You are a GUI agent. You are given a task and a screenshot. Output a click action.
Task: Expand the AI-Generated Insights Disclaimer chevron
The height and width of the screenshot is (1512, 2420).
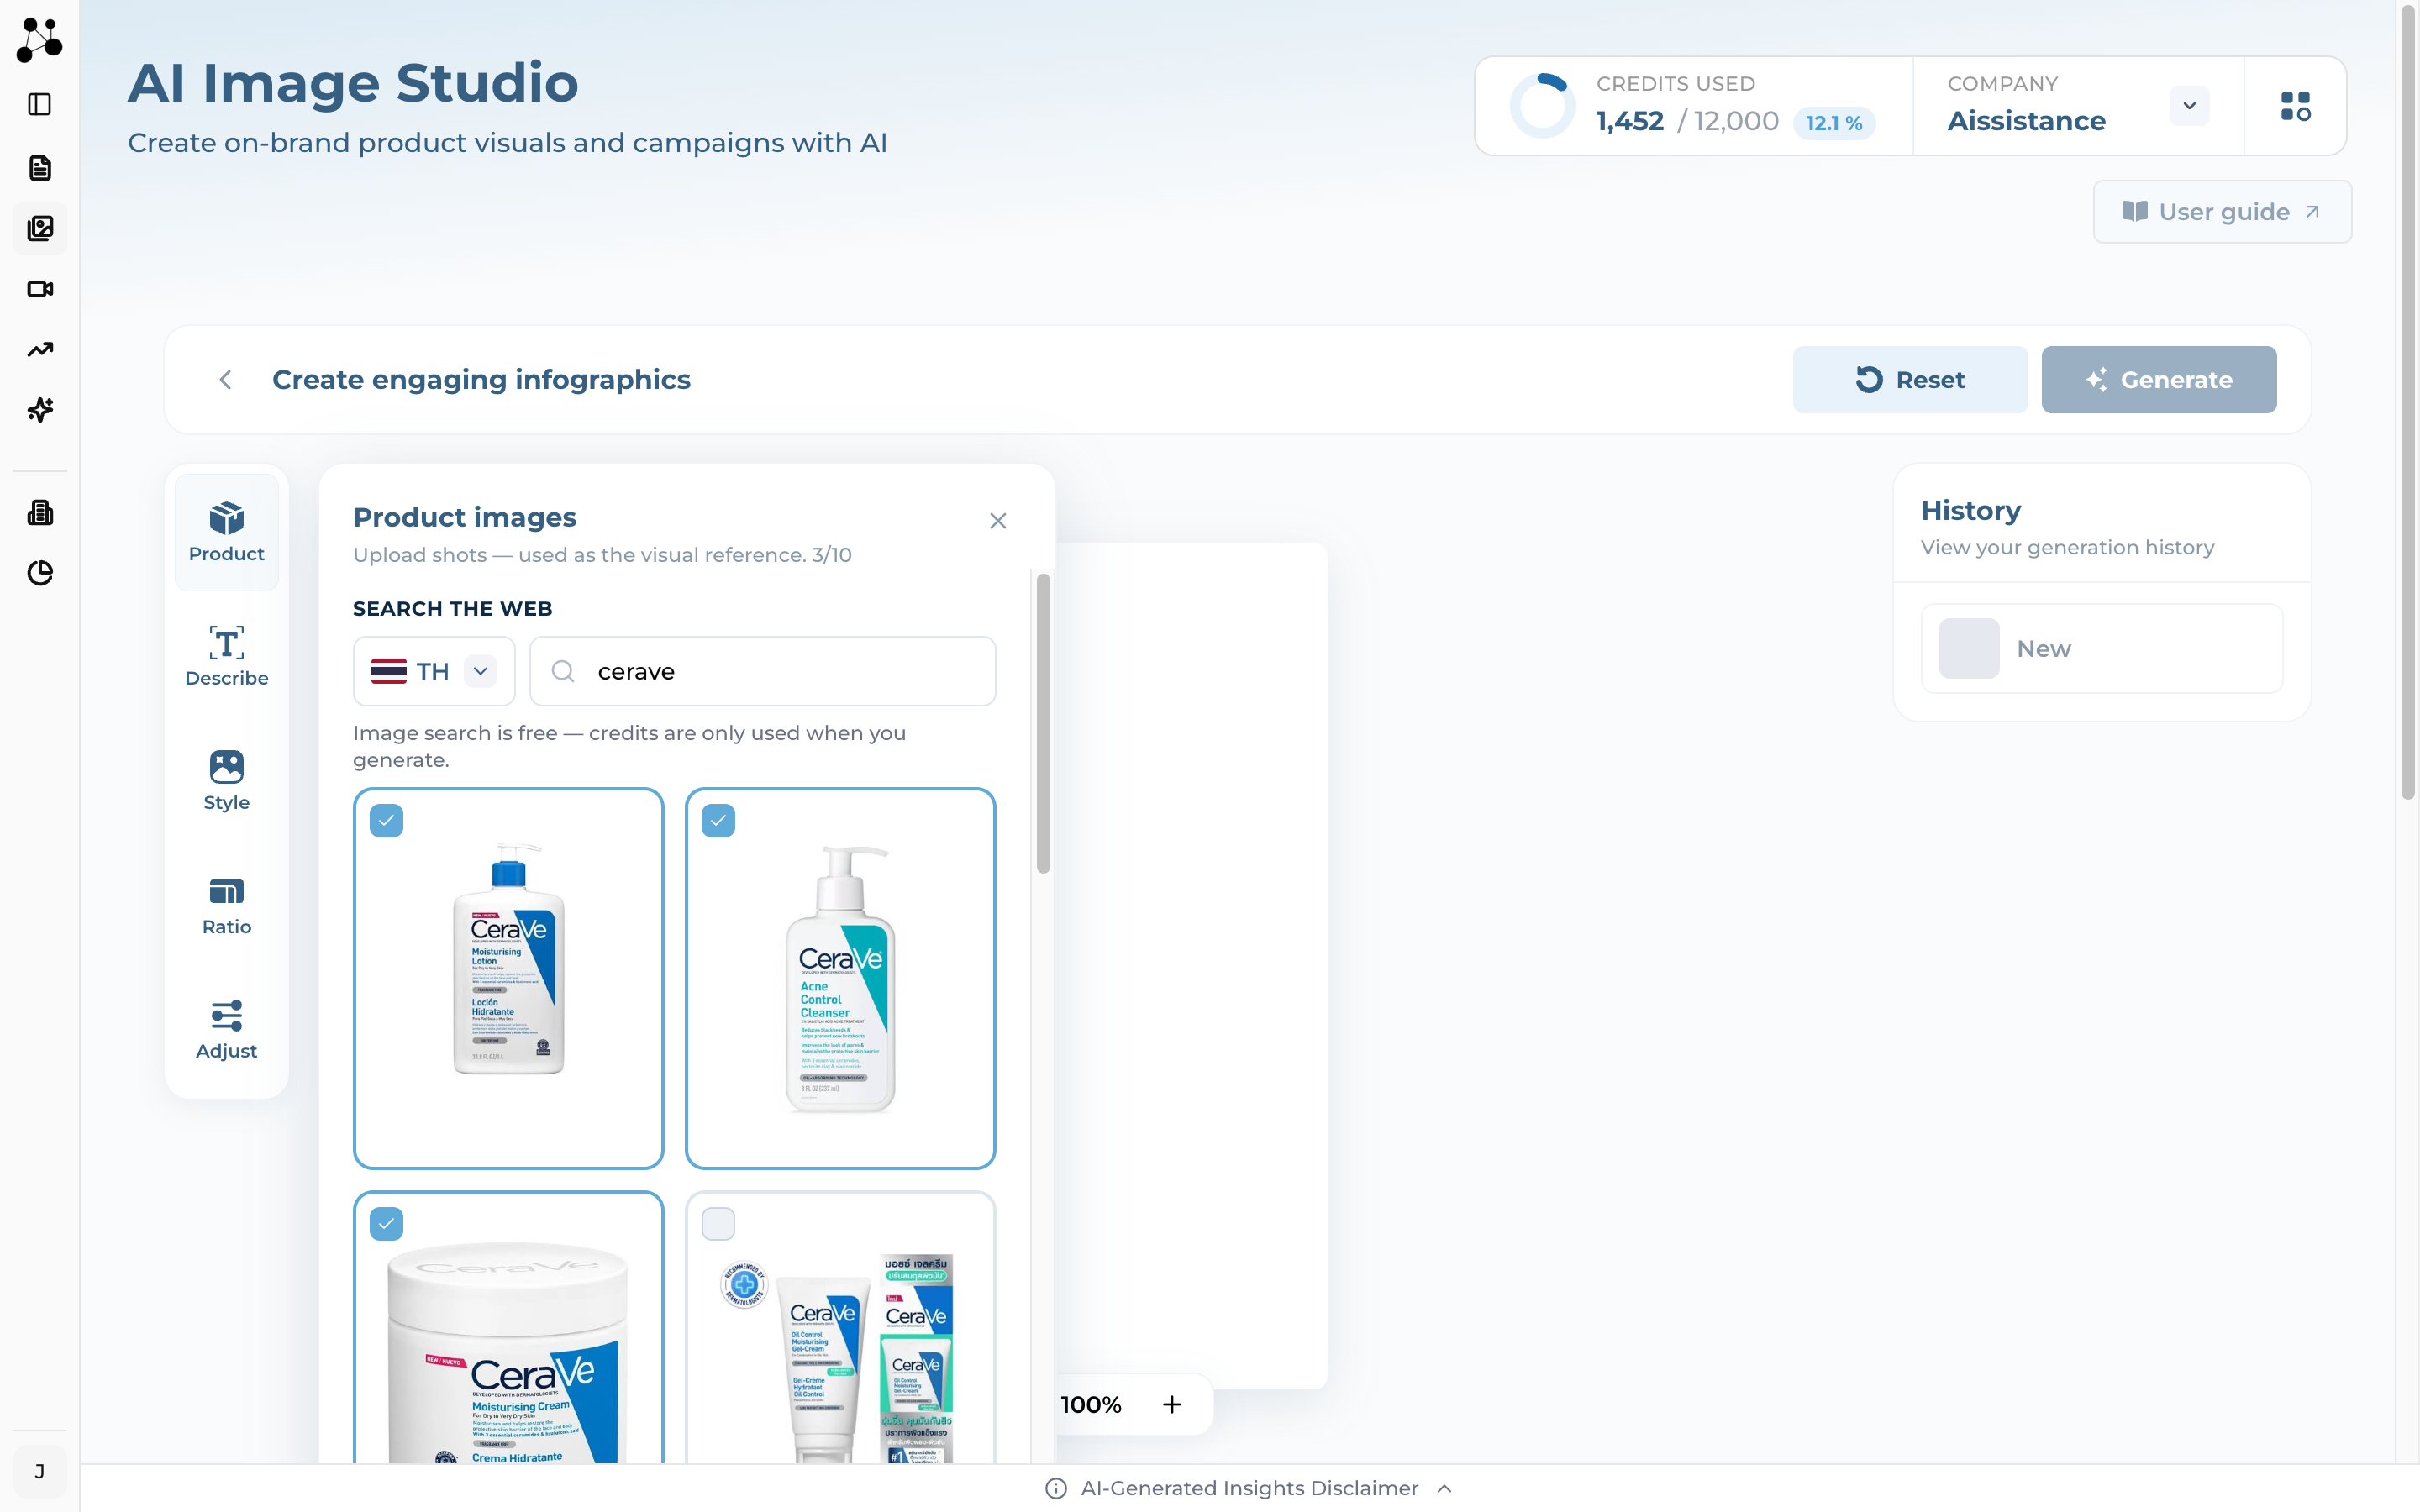click(1444, 1488)
